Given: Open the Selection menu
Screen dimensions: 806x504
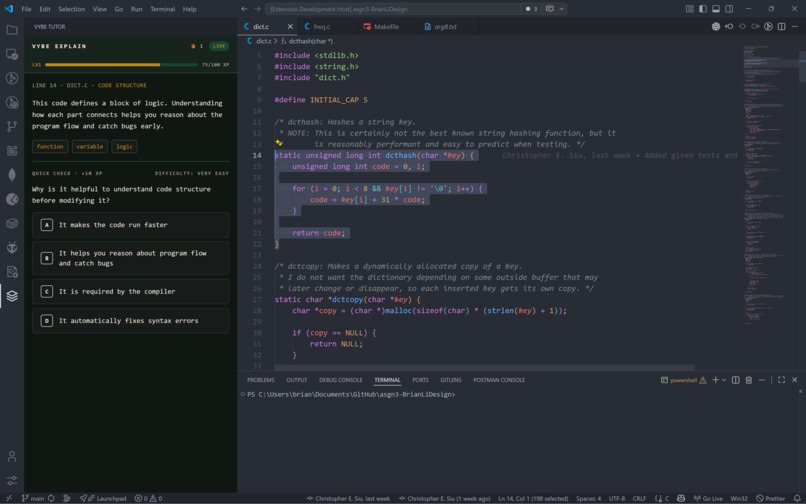Looking at the screenshot, I should point(71,9).
